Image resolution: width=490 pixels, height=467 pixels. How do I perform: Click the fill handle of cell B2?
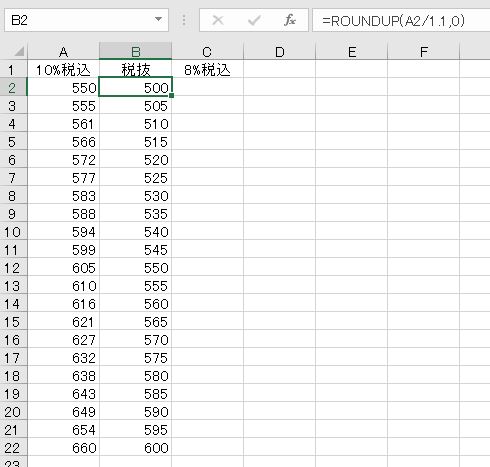pyautogui.click(x=171, y=96)
